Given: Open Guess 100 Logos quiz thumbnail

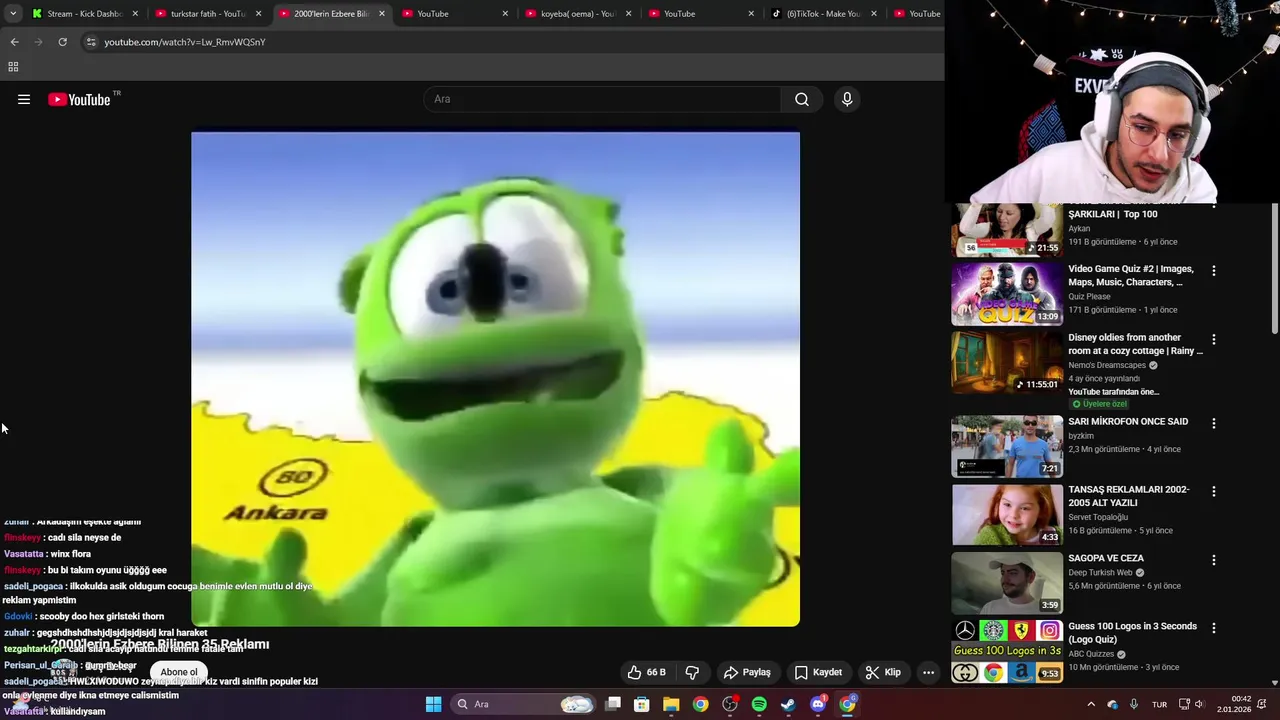Looking at the screenshot, I should (x=1007, y=651).
